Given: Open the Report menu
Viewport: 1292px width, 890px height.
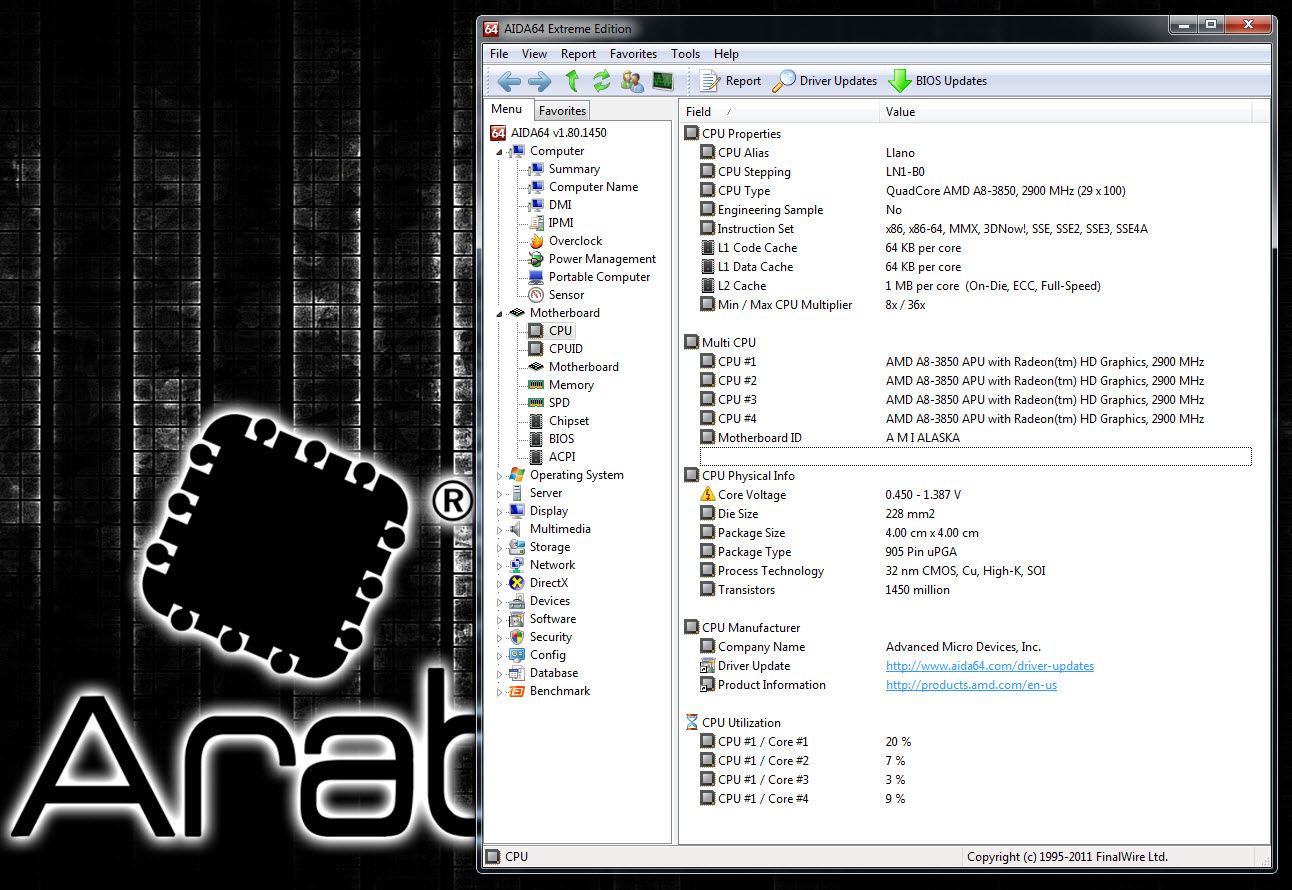Looking at the screenshot, I should point(578,54).
